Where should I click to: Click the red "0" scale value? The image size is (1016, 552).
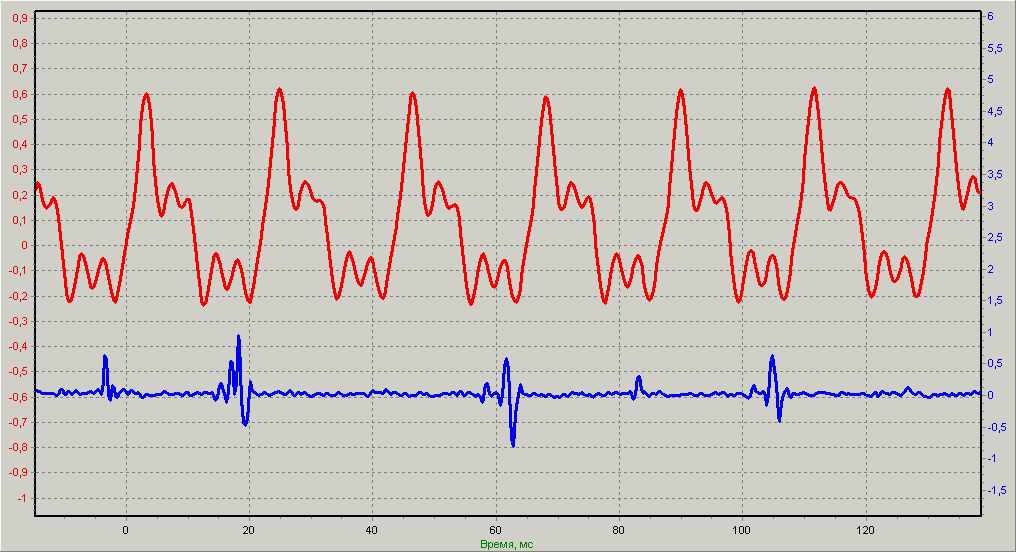point(25,246)
